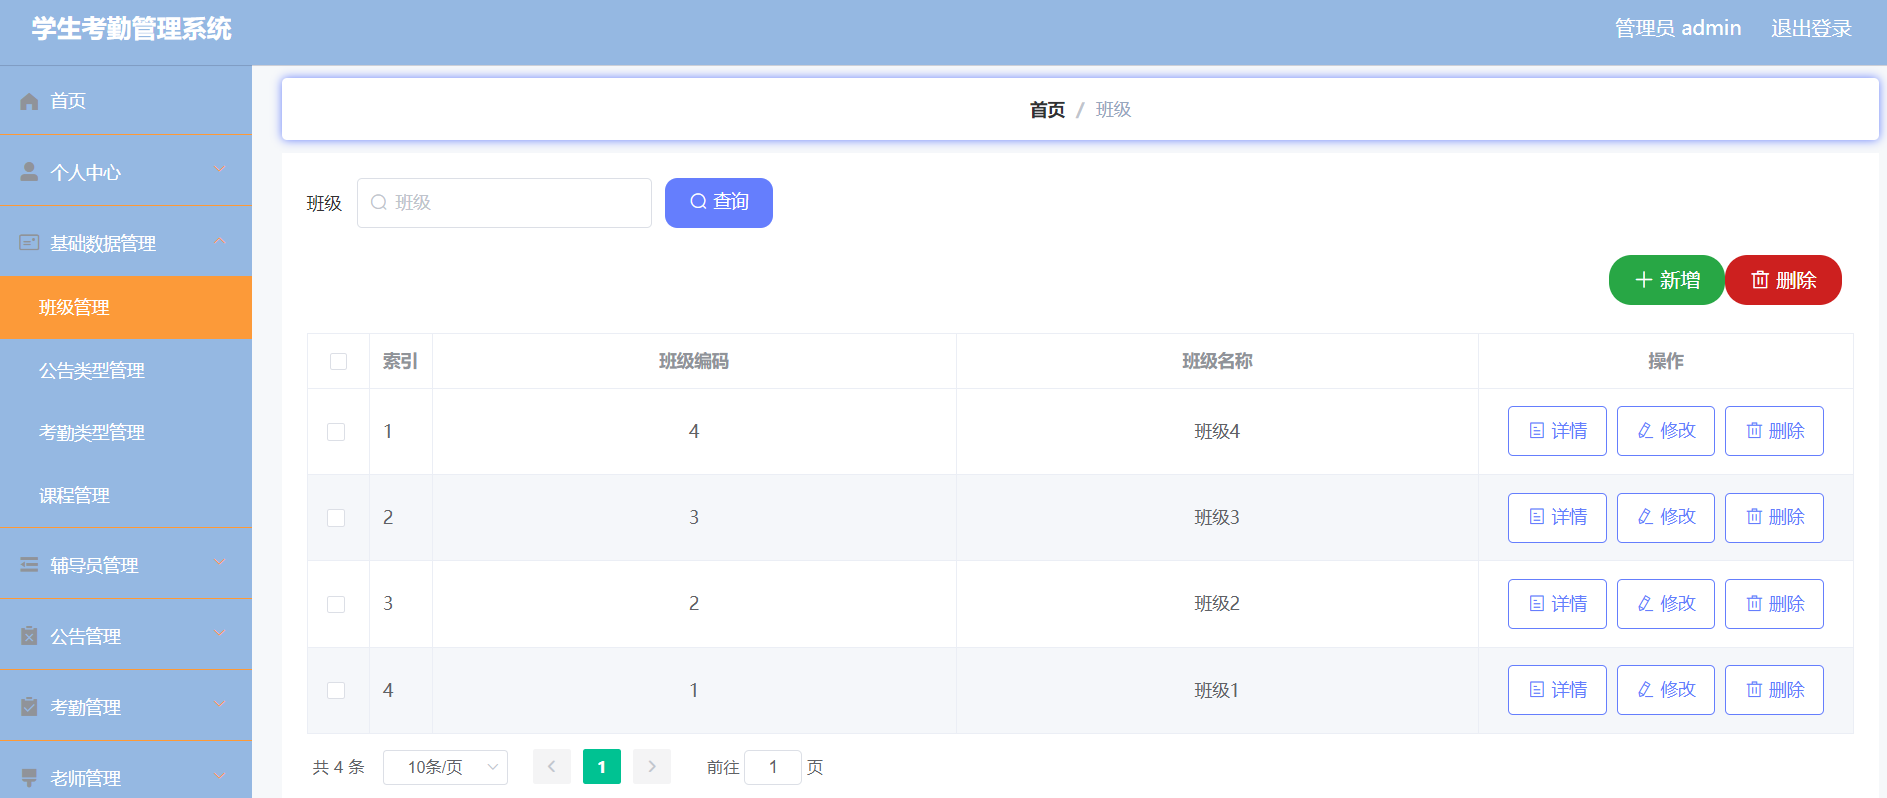Click the document icon in 班级2 详情 button
The width and height of the screenshot is (1887, 798).
coord(1537,604)
